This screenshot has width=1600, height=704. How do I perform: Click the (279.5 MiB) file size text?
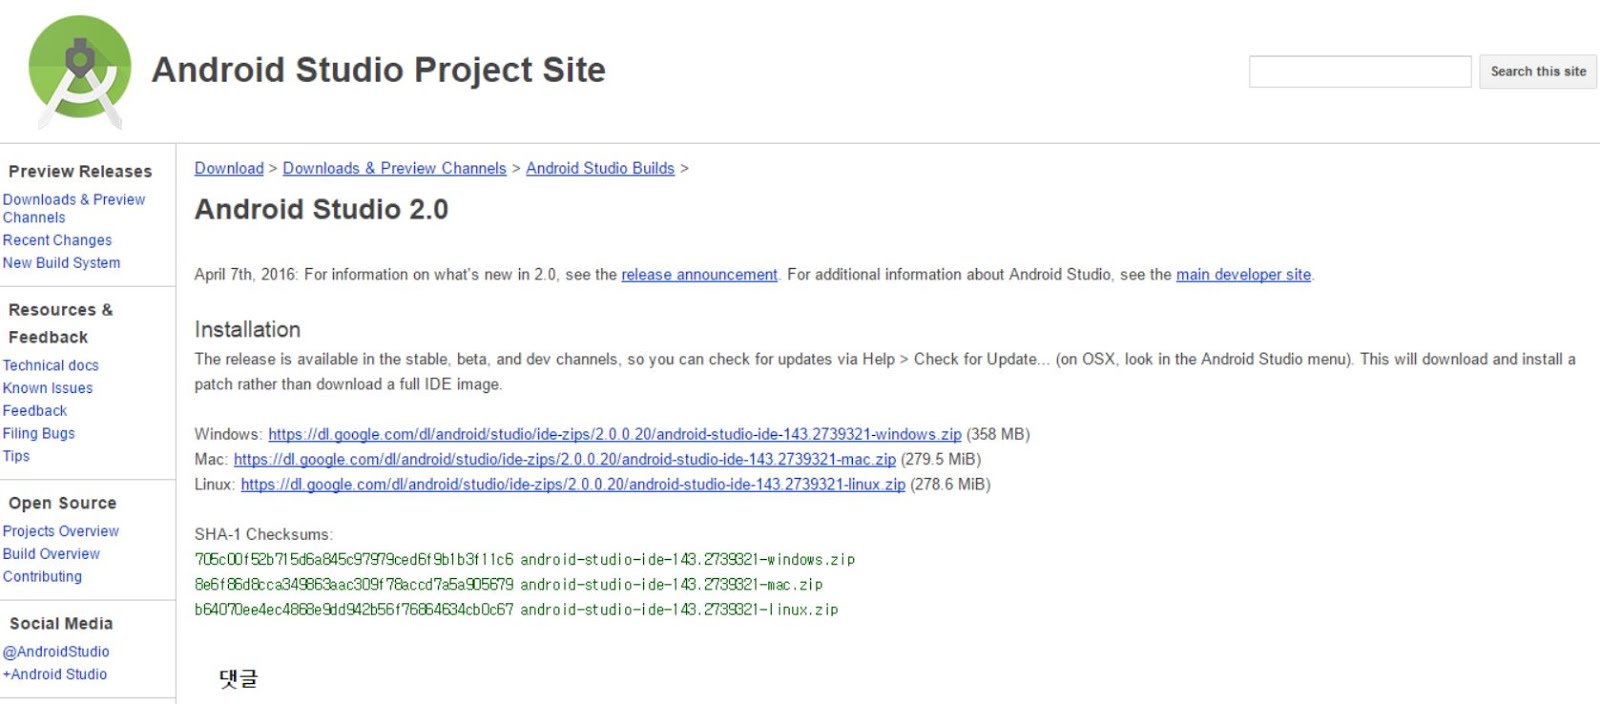tap(941, 459)
